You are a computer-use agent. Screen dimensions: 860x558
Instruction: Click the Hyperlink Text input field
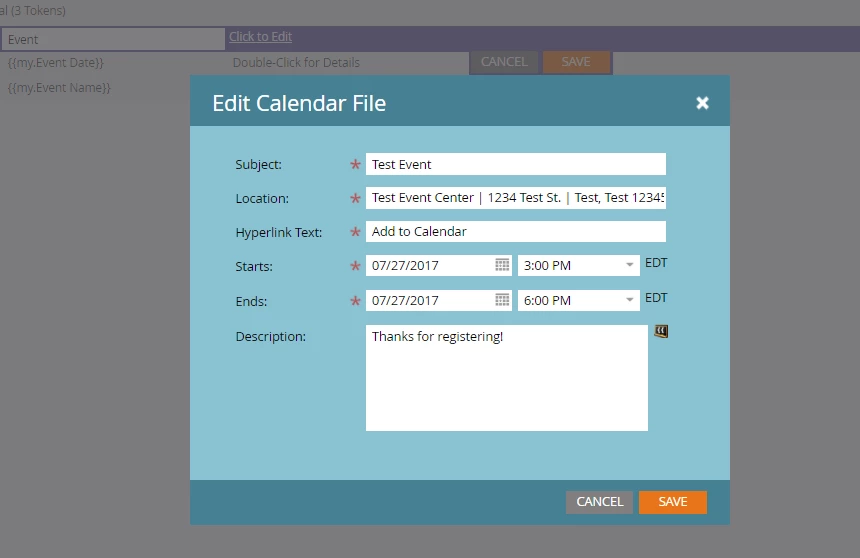pos(516,232)
